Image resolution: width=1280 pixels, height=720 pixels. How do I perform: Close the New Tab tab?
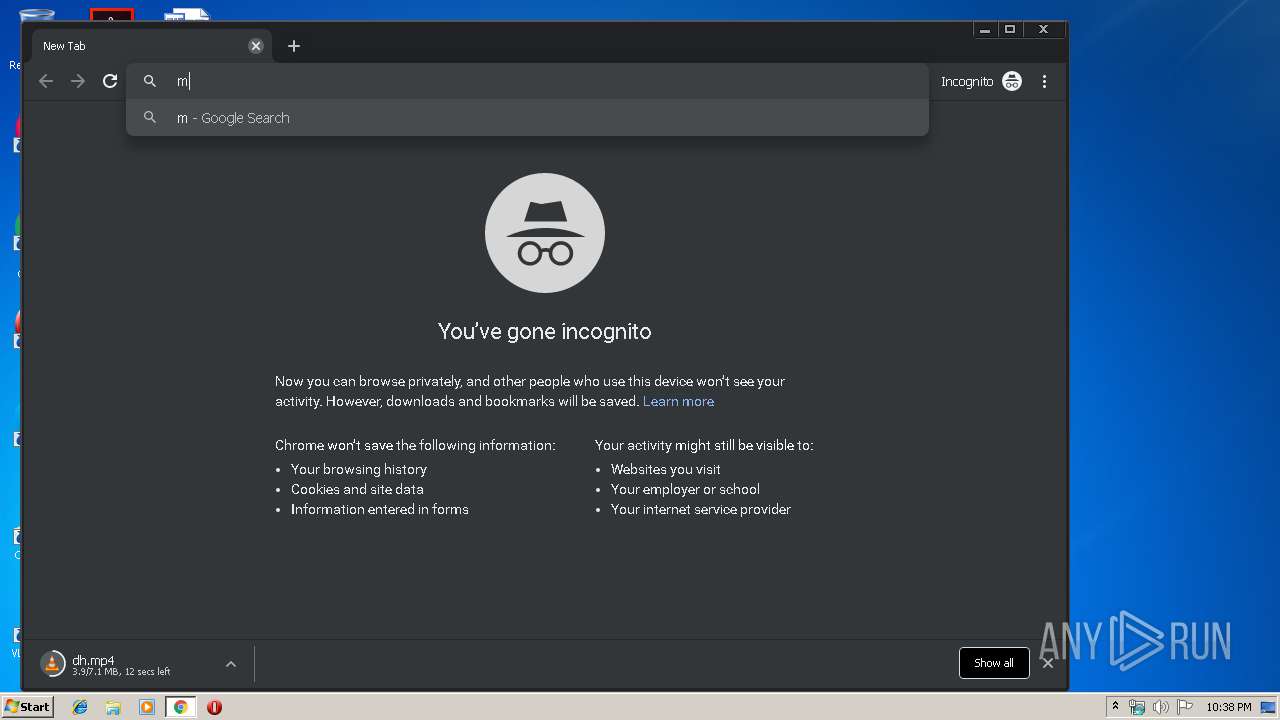coord(256,46)
